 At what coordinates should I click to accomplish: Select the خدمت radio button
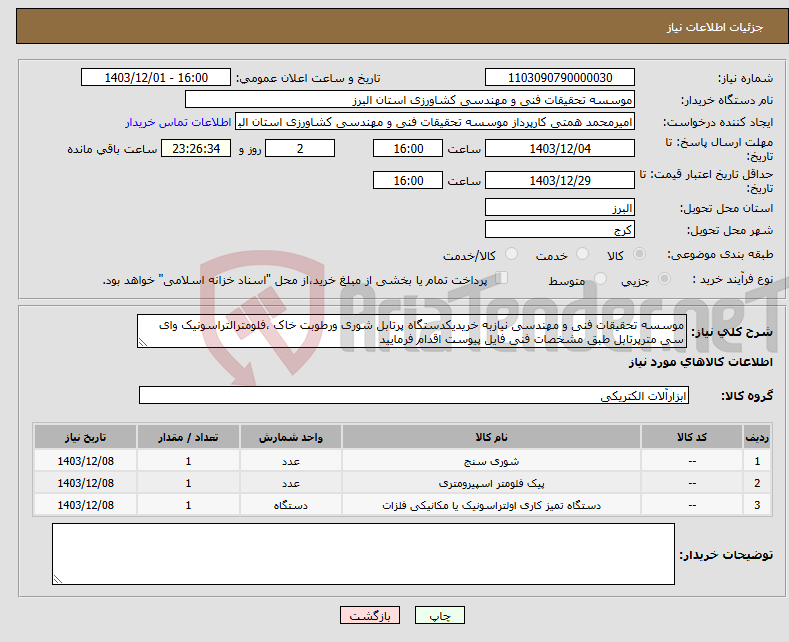(582, 254)
